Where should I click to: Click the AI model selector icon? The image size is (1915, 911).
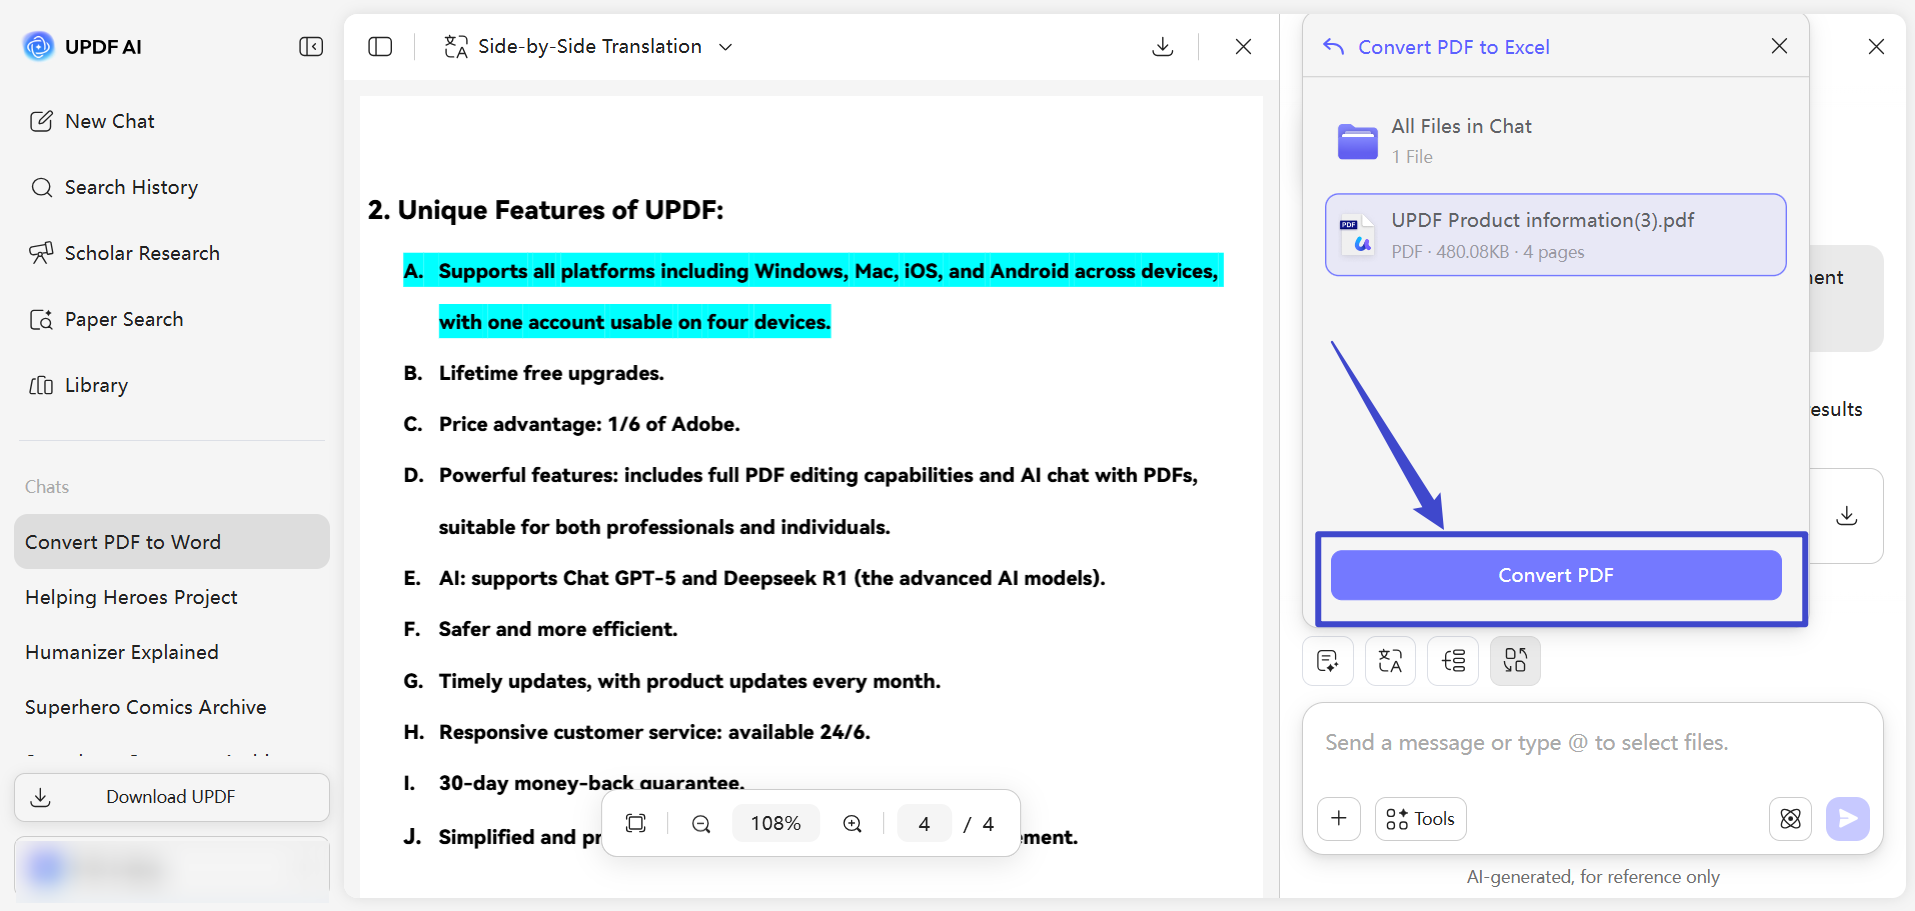coord(1790,819)
